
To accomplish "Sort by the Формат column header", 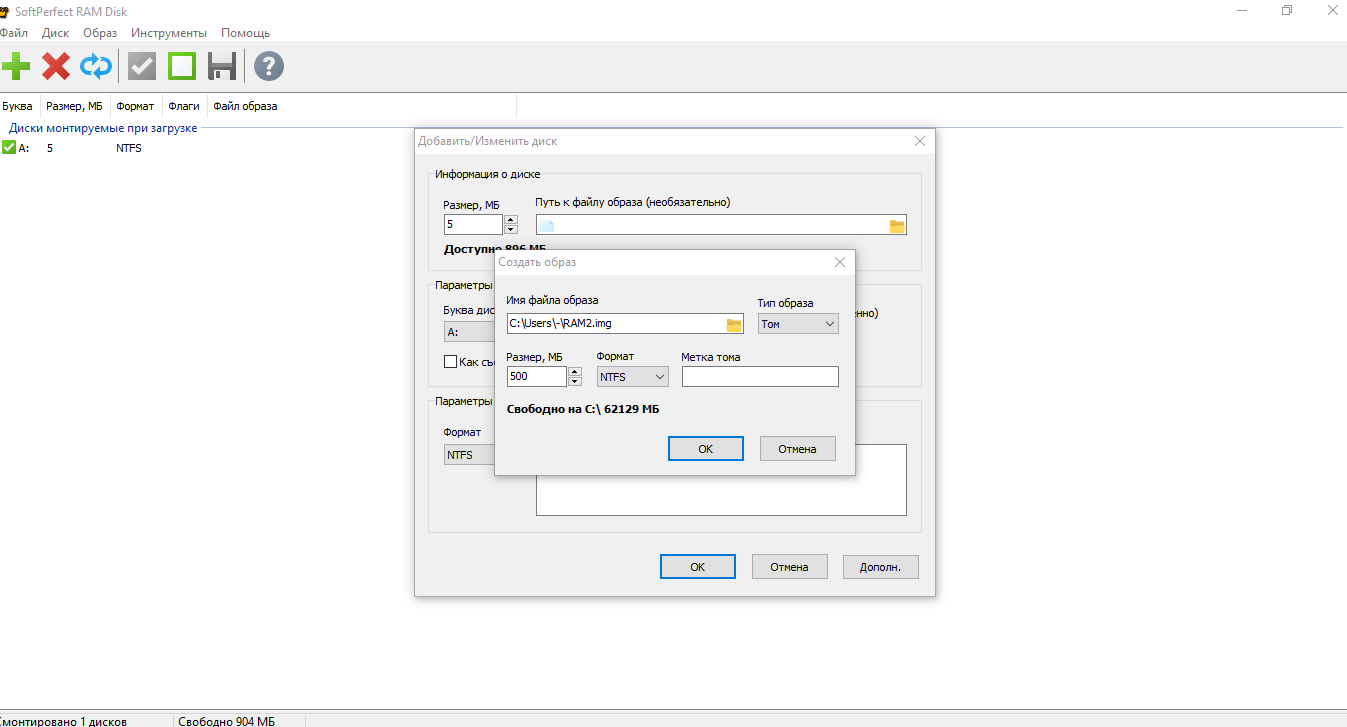I will click(135, 106).
